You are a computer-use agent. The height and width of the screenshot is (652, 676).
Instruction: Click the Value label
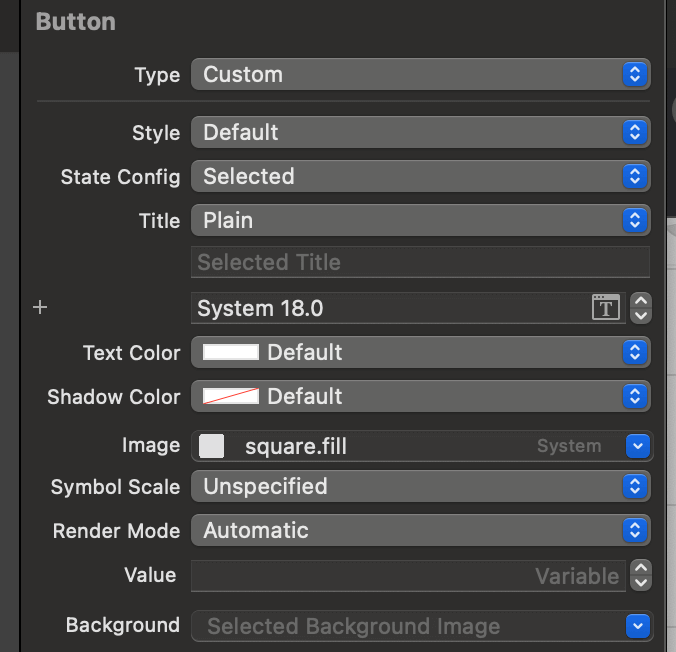coord(150,575)
